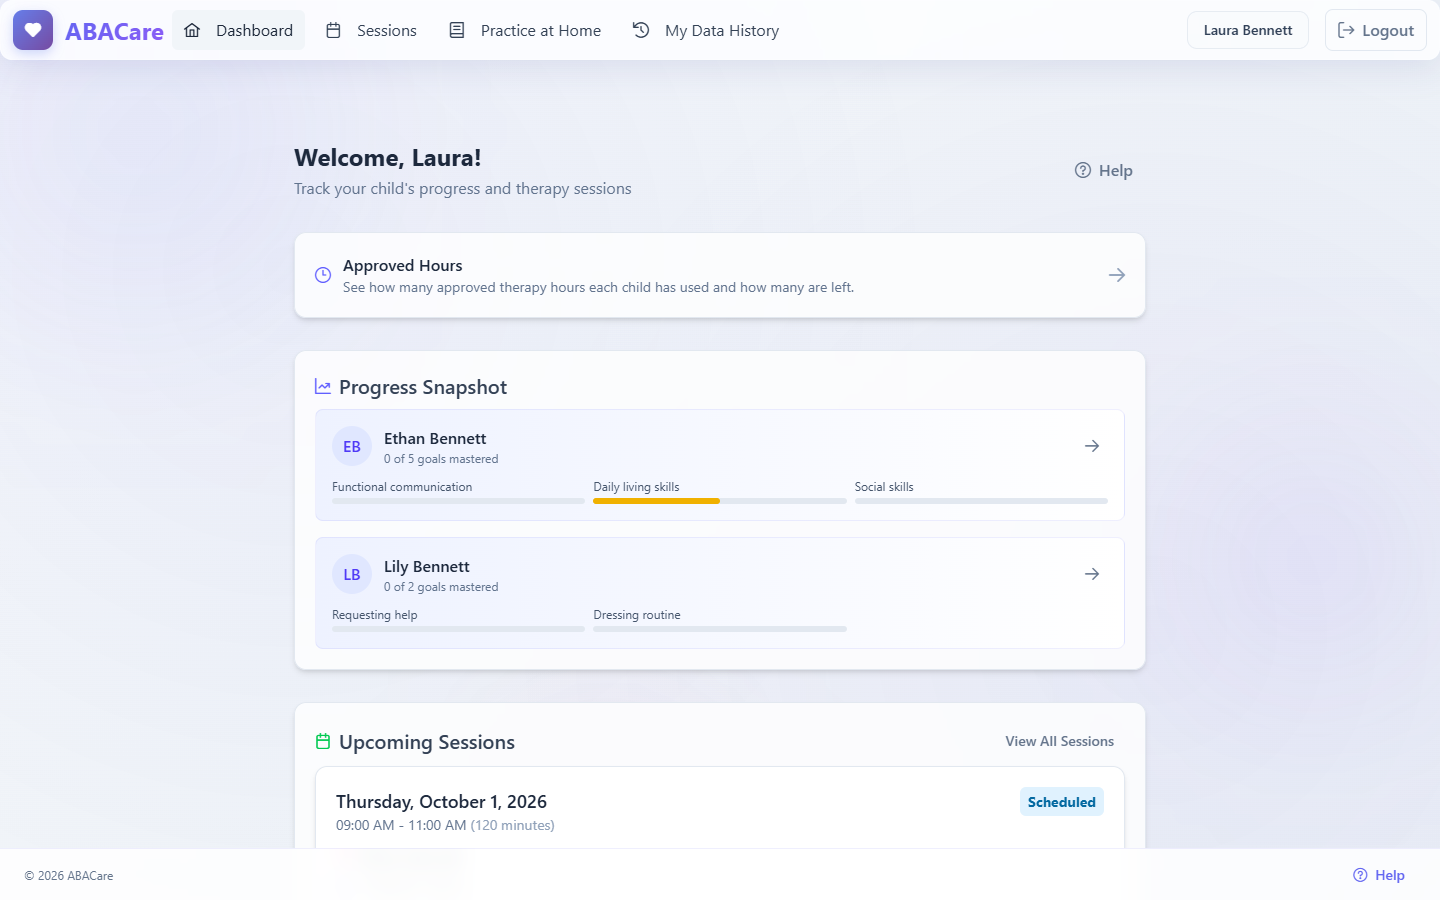
Task: Log out using the Logout button
Action: tap(1376, 30)
